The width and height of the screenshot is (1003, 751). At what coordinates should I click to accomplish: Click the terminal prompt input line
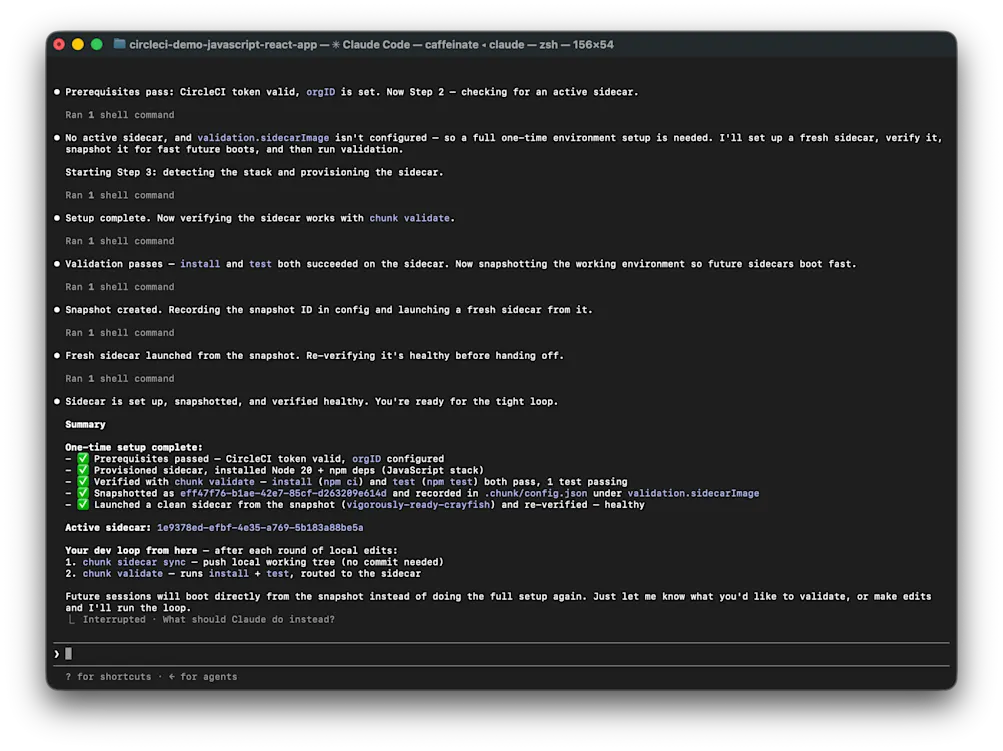(x=501, y=654)
